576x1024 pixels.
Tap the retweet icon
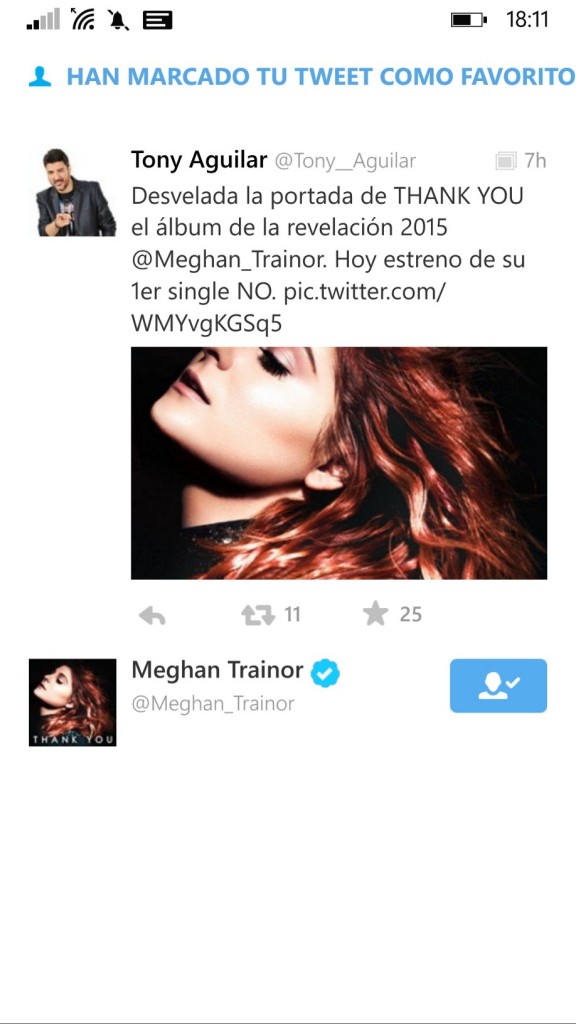[x=258, y=615]
